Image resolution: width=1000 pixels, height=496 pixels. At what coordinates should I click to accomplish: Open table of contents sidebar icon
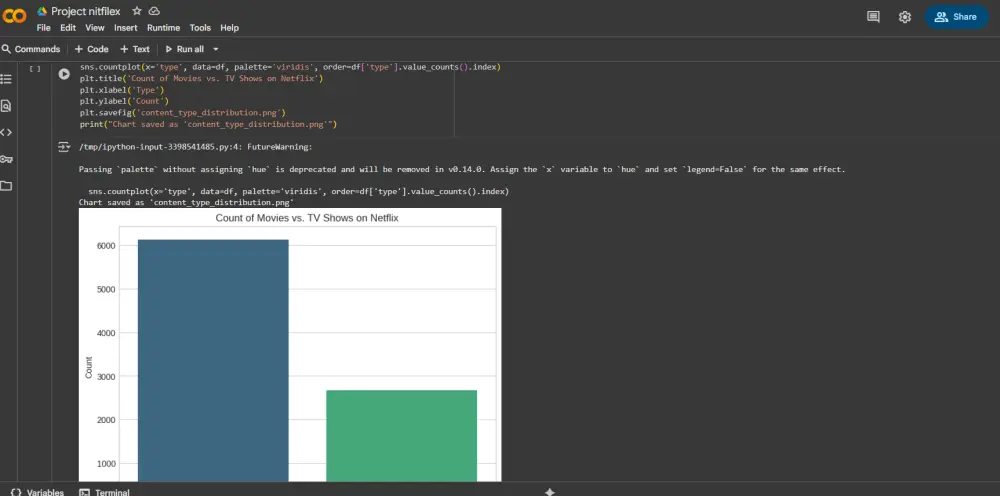6,79
